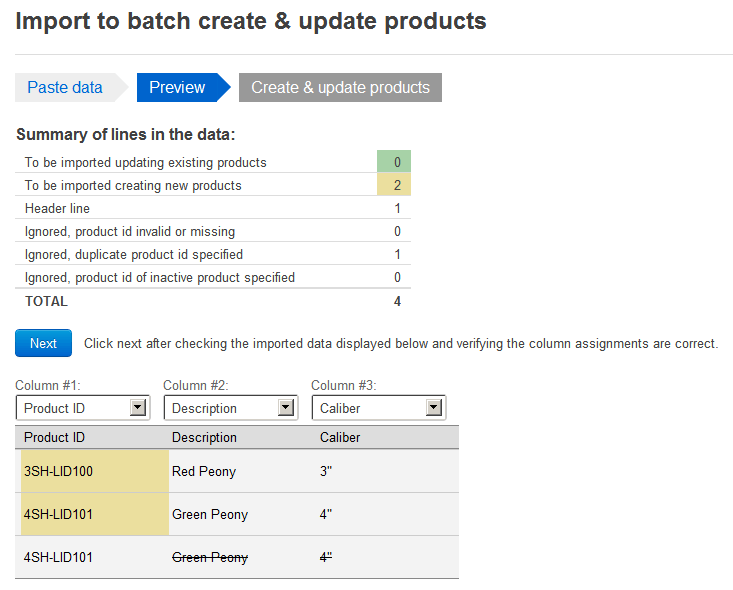Click the 'To be imported creating new products' row
The image size is (733, 590).
213,185
